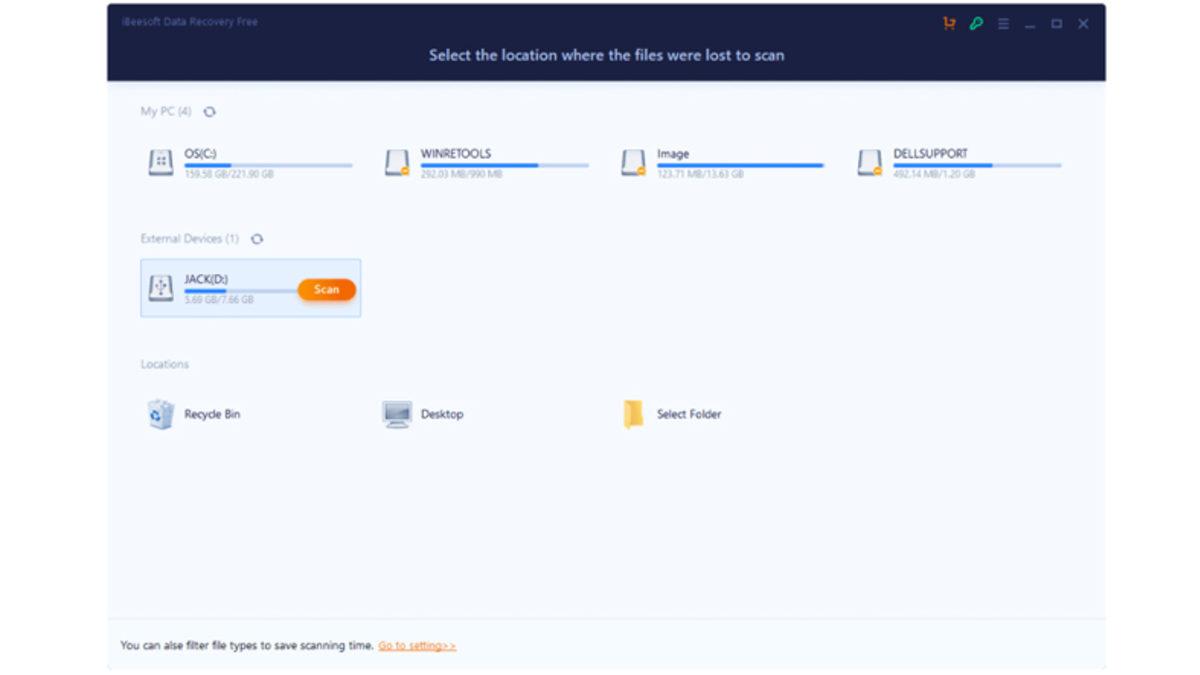Screen dimensions: 1200x675
Task: Click the WINRETOOLS drive icon
Action: point(396,161)
